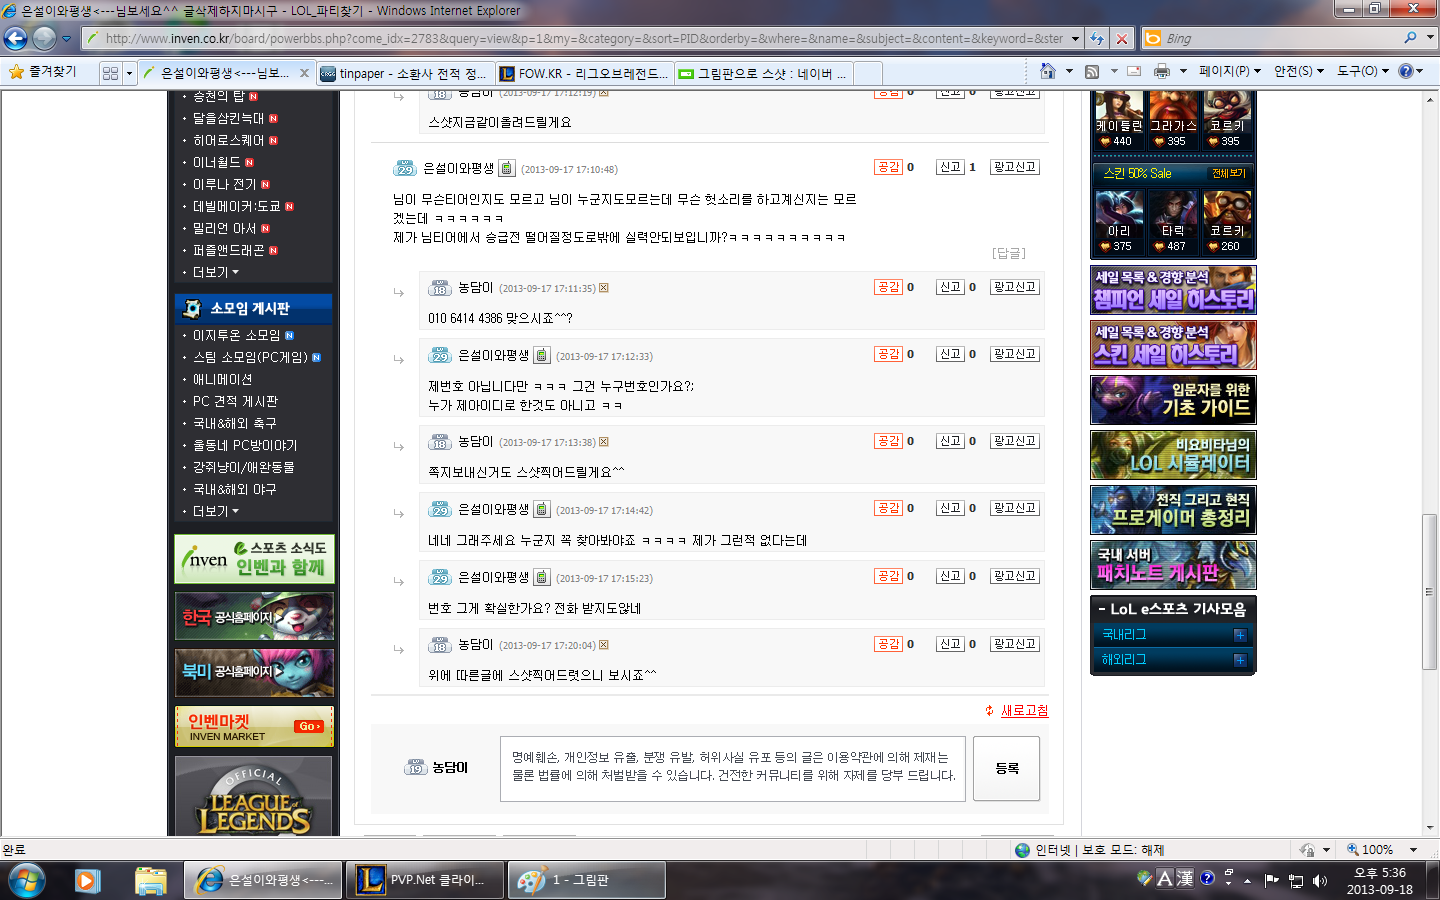Click the 전체보기 link in skin sale
1440x900 pixels.
(1228, 173)
